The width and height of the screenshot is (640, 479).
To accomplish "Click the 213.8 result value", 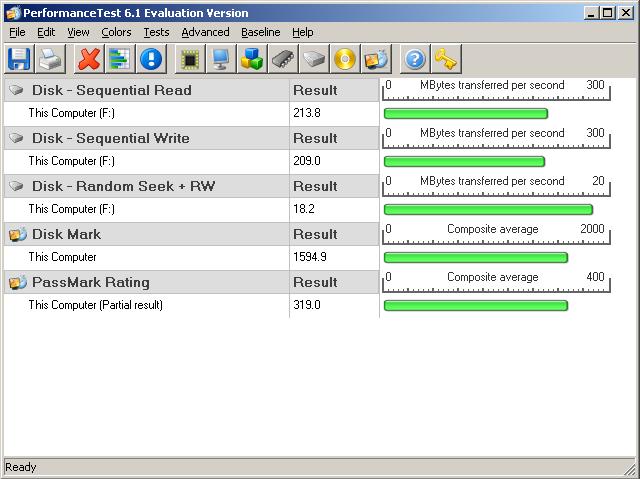I will 307,113.
